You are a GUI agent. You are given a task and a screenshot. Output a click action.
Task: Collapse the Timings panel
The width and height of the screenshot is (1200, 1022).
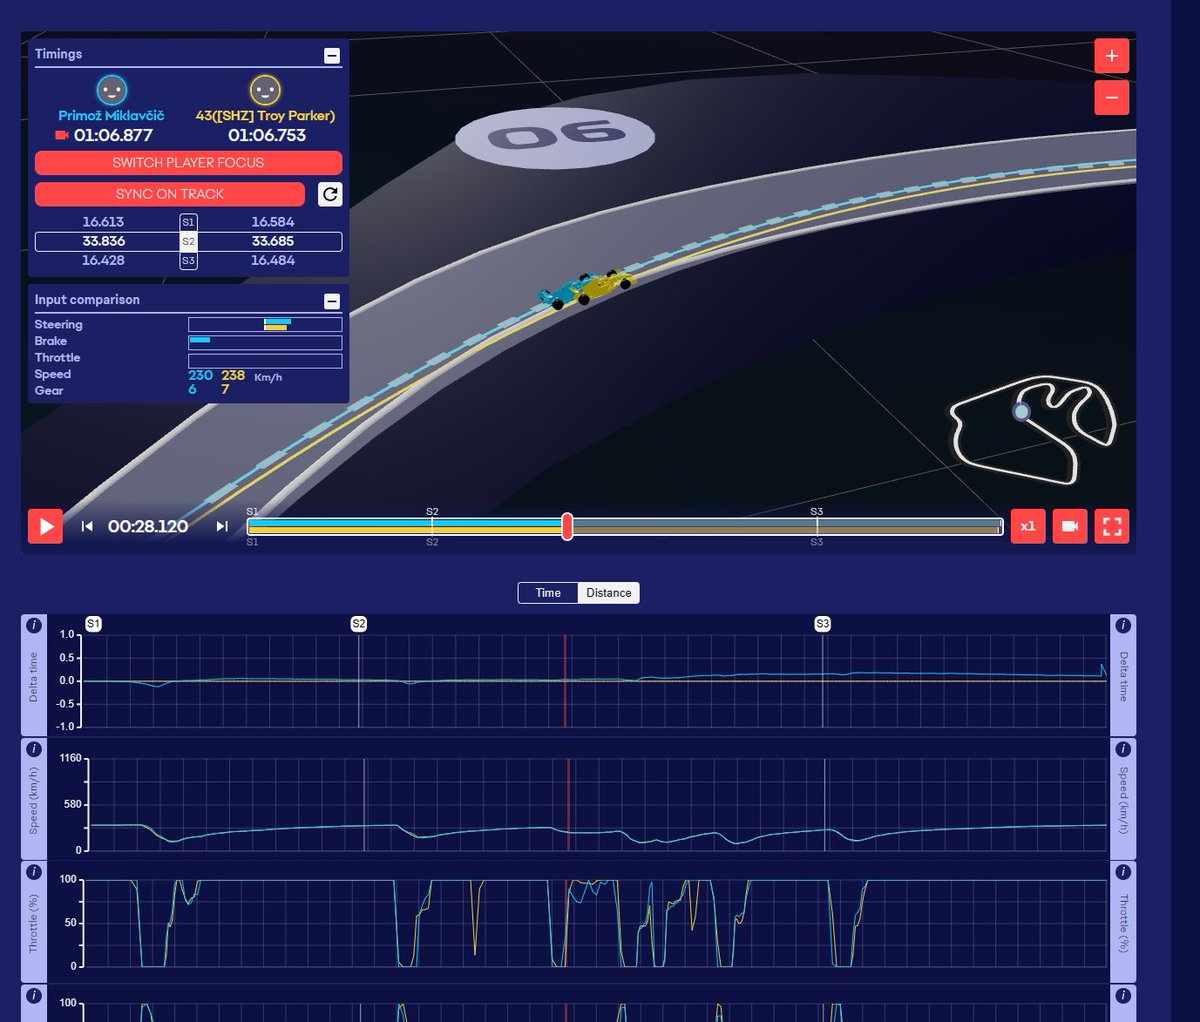click(332, 56)
